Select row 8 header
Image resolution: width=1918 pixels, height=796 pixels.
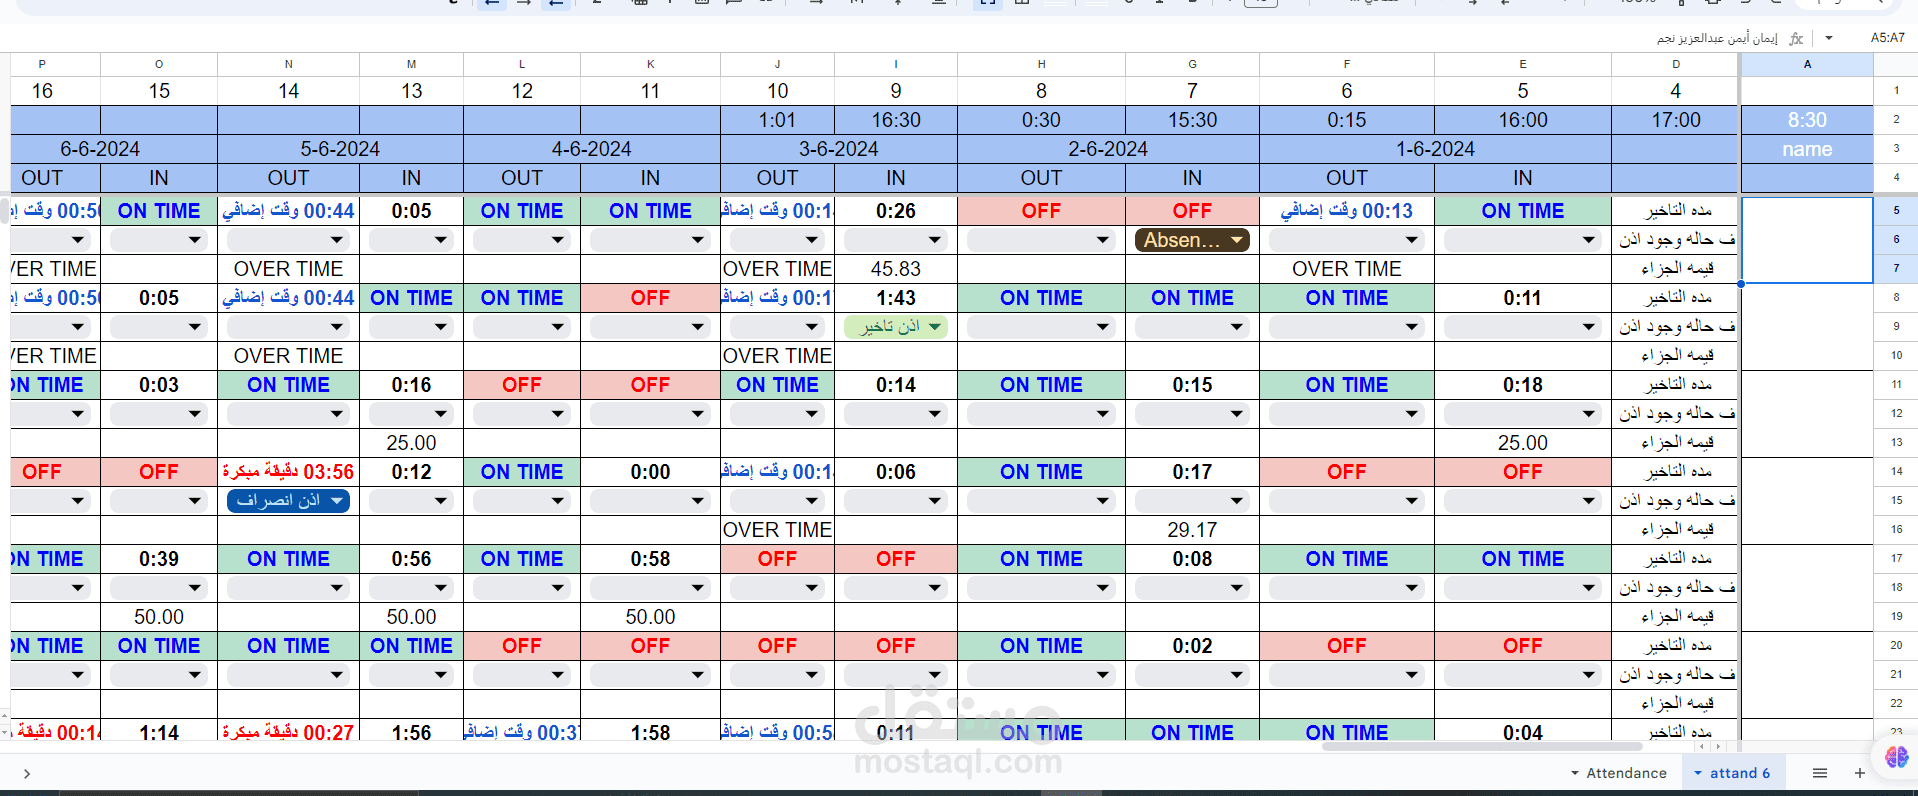tap(1896, 298)
